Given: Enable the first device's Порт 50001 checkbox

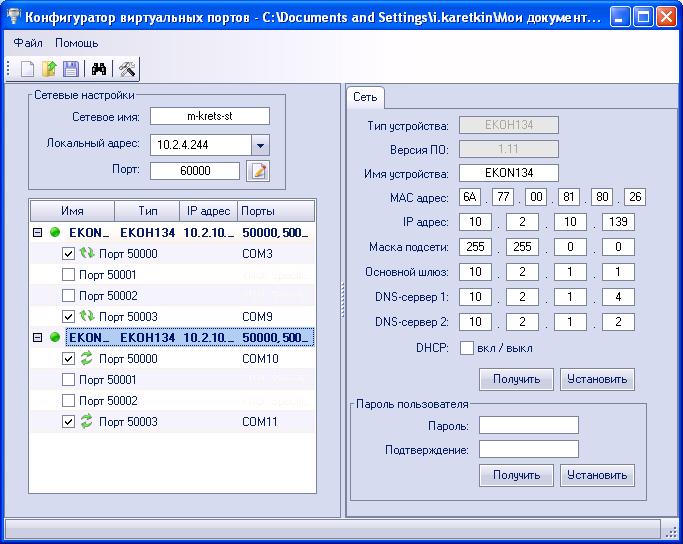Looking at the screenshot, I should [68, 275].
